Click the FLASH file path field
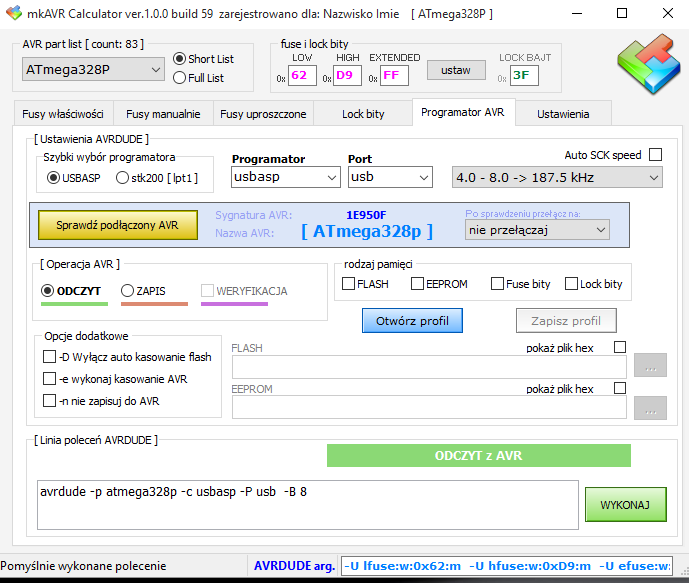 (x=429, y=367)
